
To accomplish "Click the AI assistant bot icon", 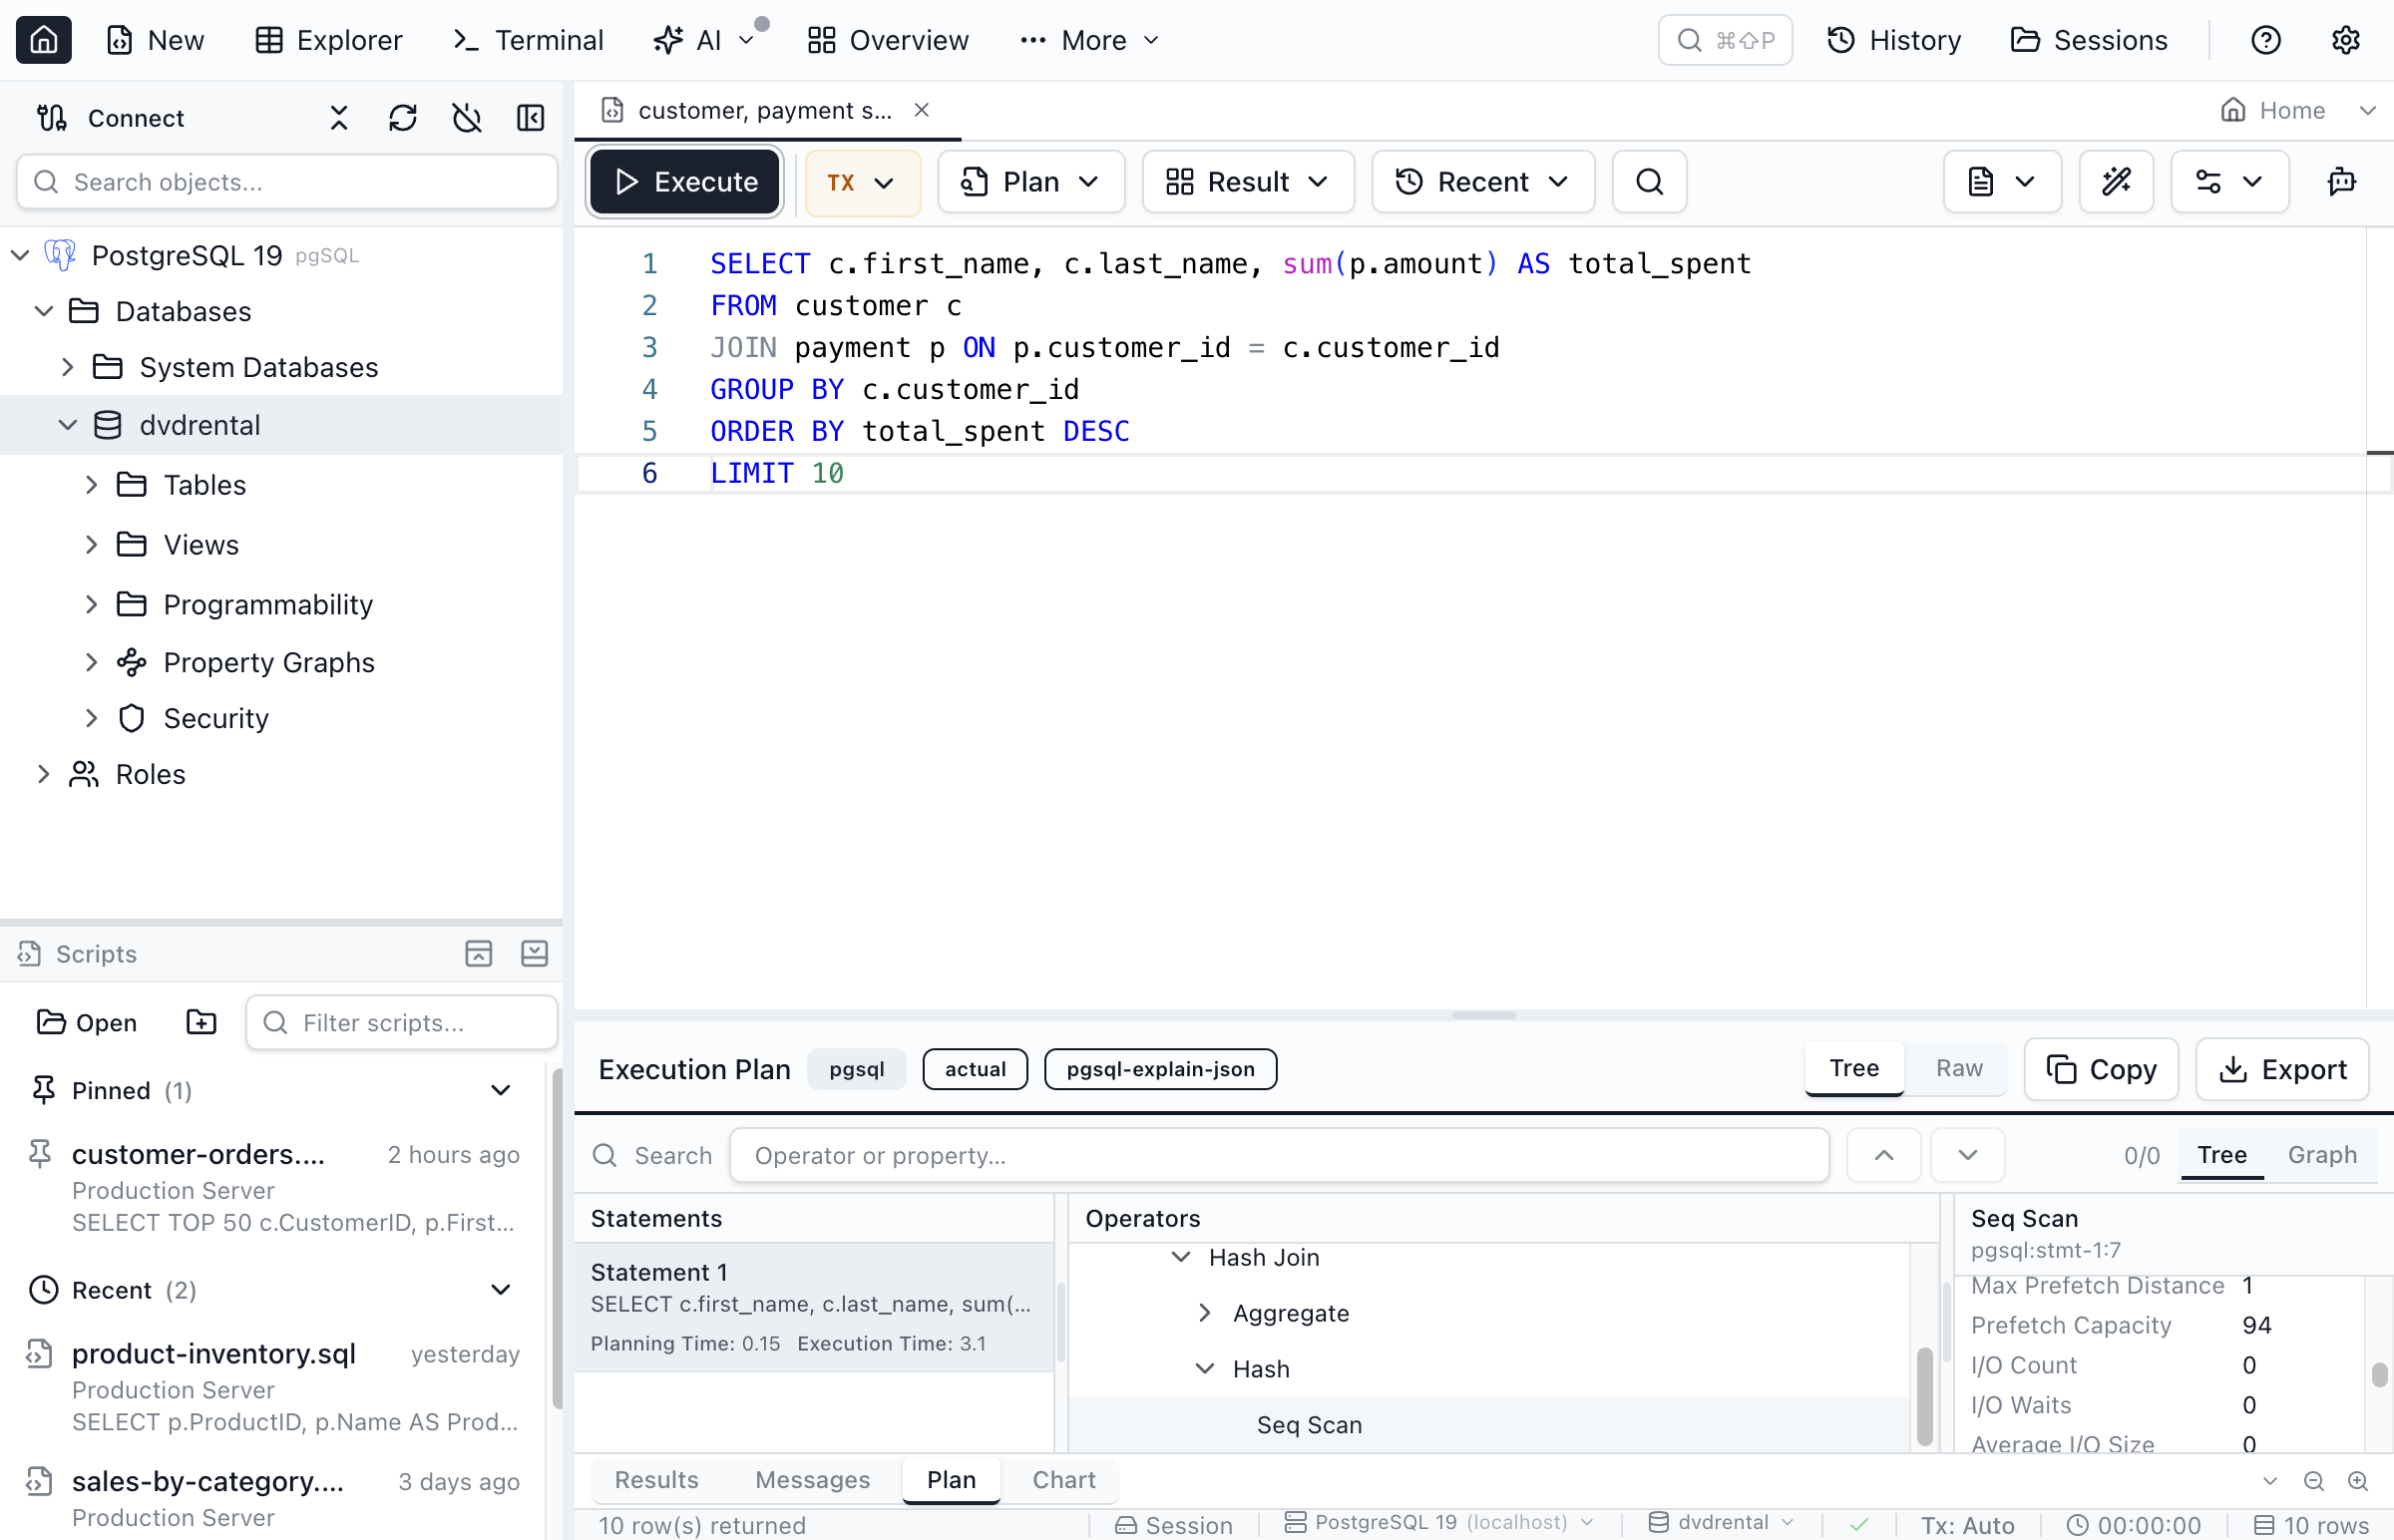I will [x=2341, y=182].
